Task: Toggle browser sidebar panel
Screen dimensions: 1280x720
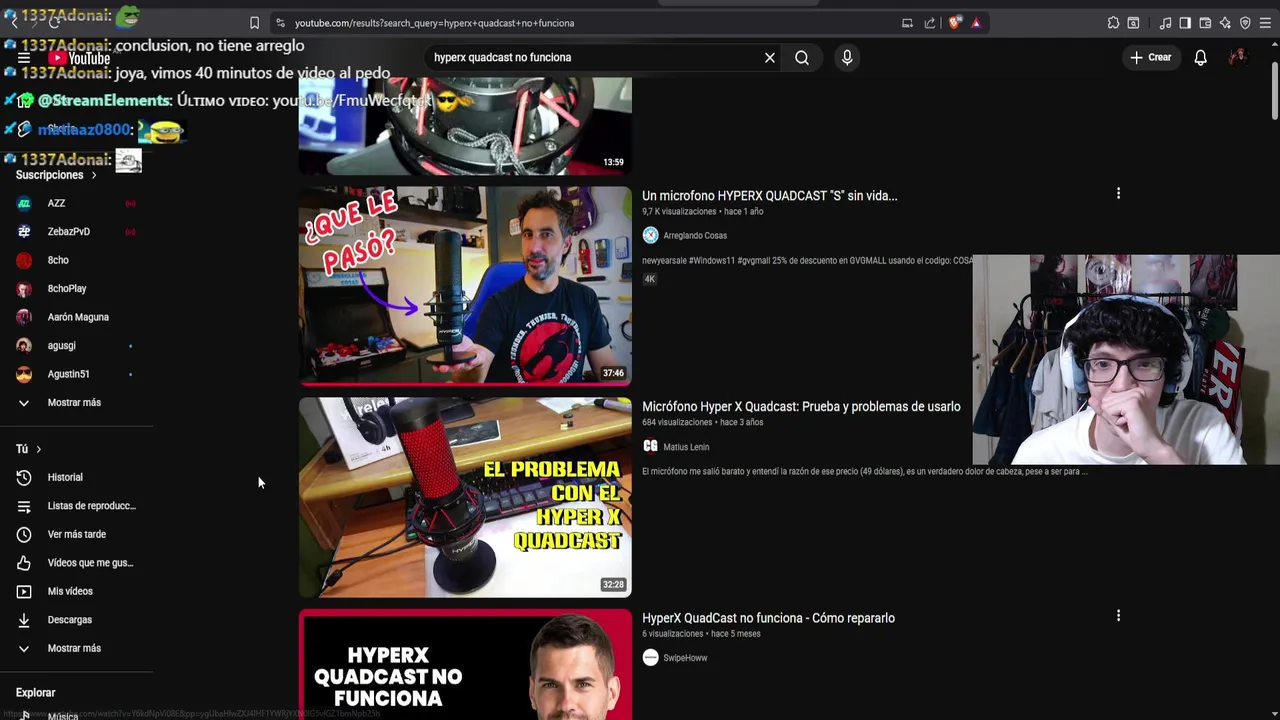Action: [x=1185, y=23]
